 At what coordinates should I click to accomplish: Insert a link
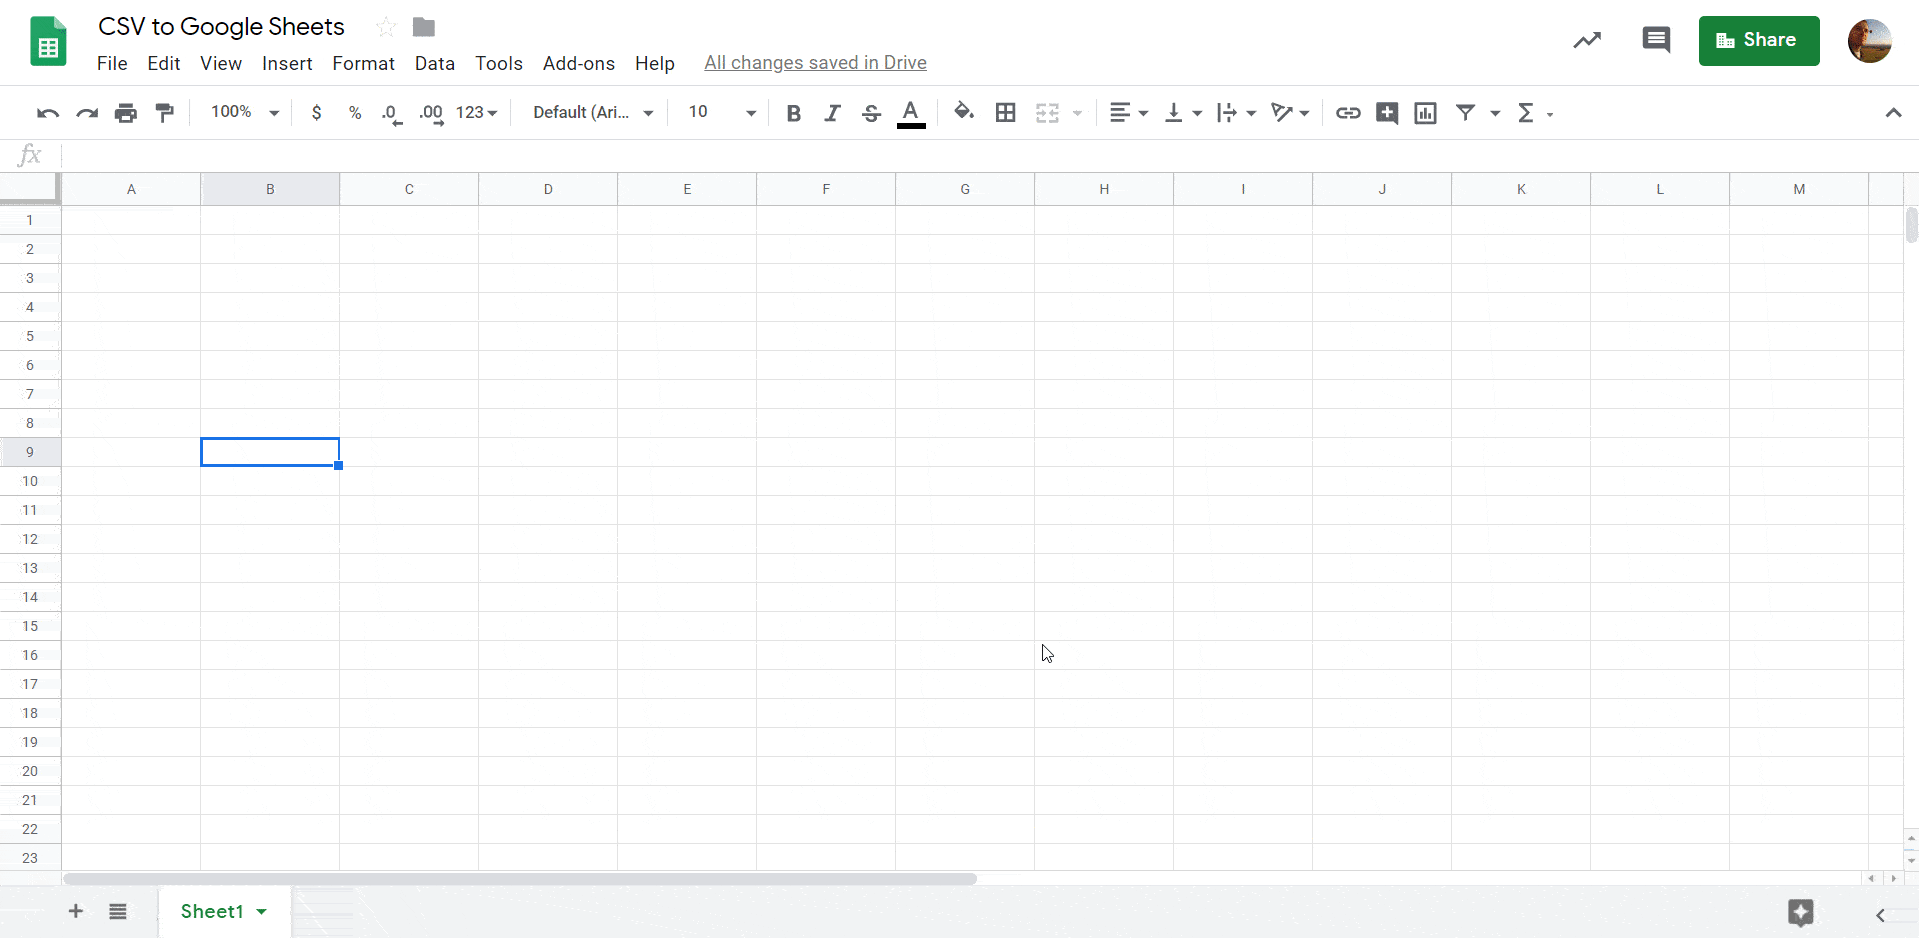(1347, 113)
